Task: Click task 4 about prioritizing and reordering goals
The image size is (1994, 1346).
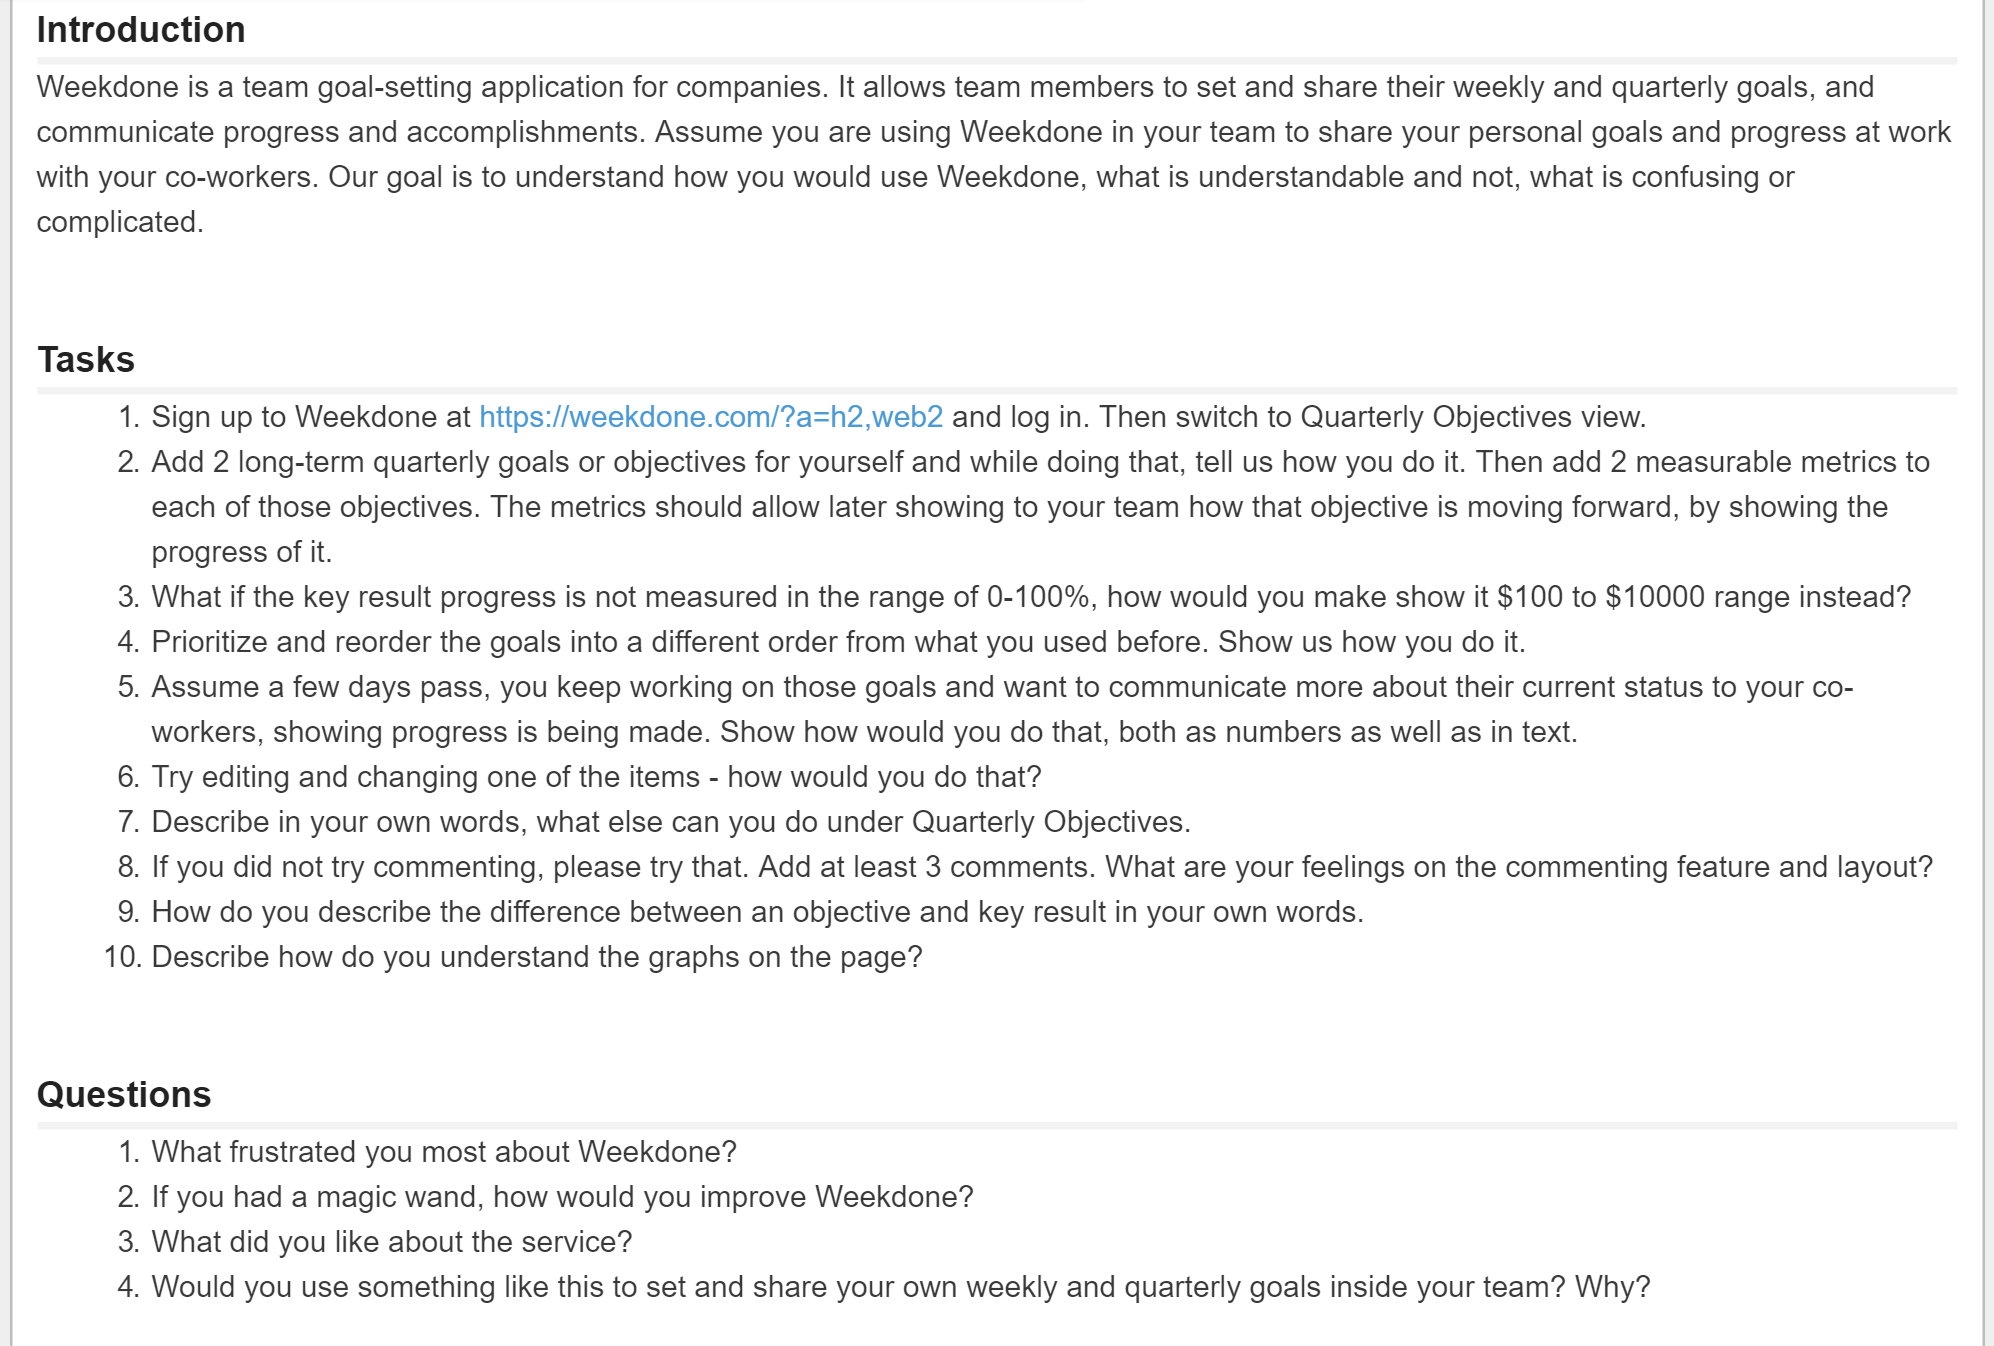Action: pyautogui.click(x=838, y=642)
